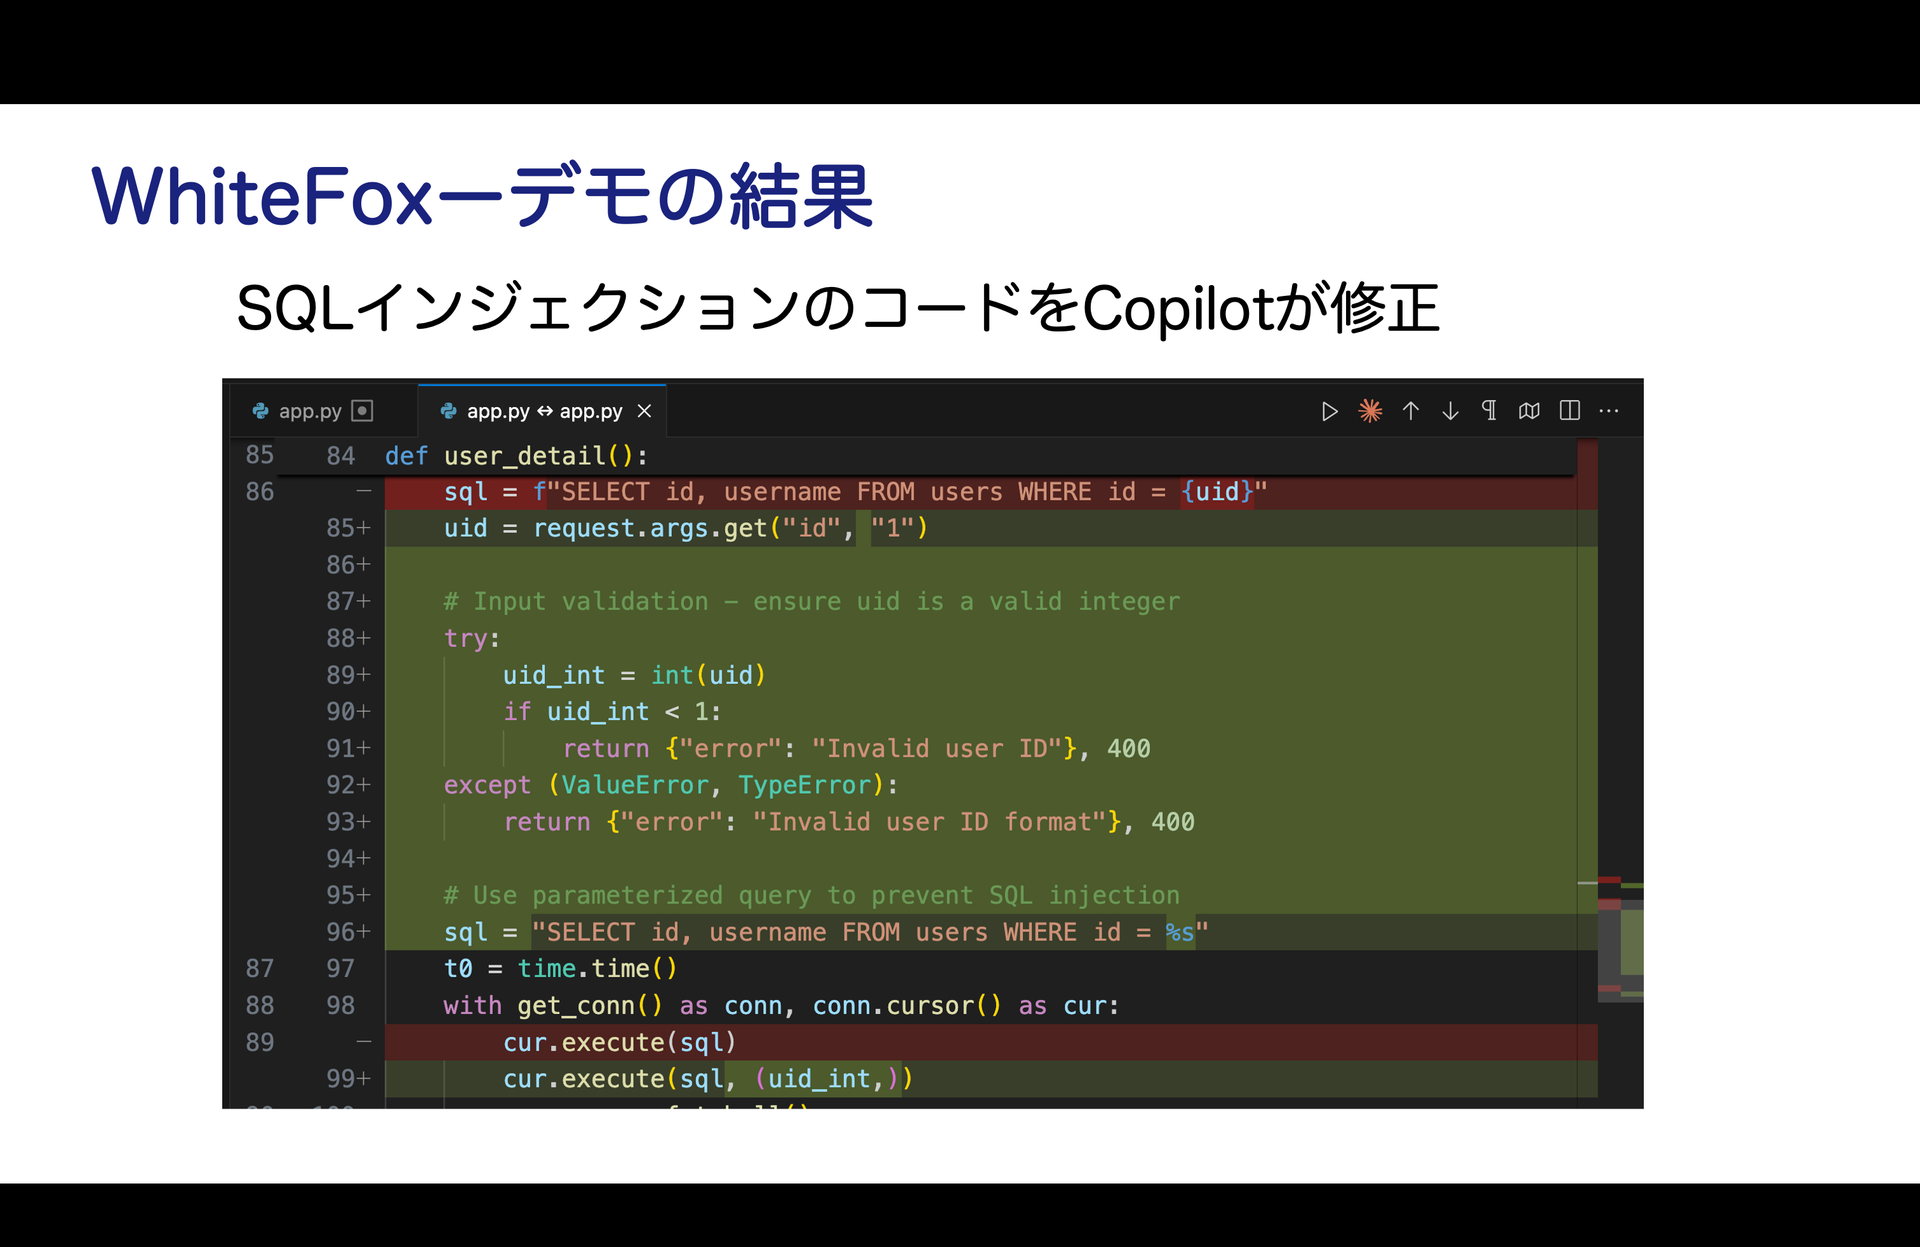Click the Python file icon on diff tab

449,411
